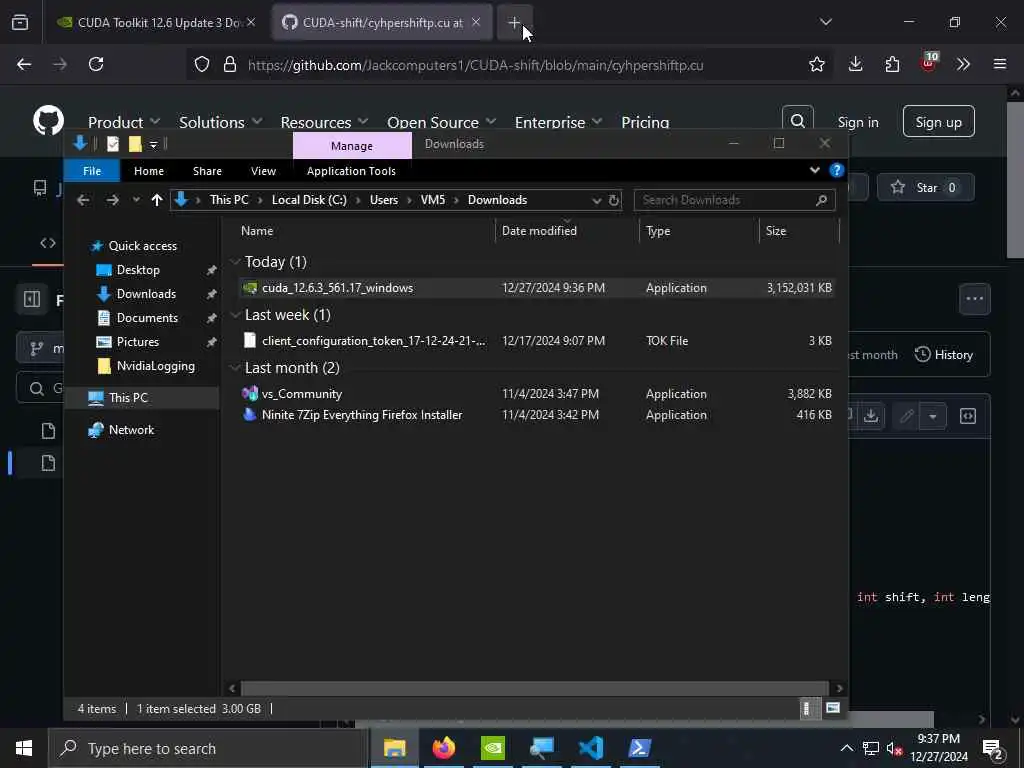This screenshot has width=1024, height=768.
Task: Click the GitHub Sign in link
Action: [857, 122]
